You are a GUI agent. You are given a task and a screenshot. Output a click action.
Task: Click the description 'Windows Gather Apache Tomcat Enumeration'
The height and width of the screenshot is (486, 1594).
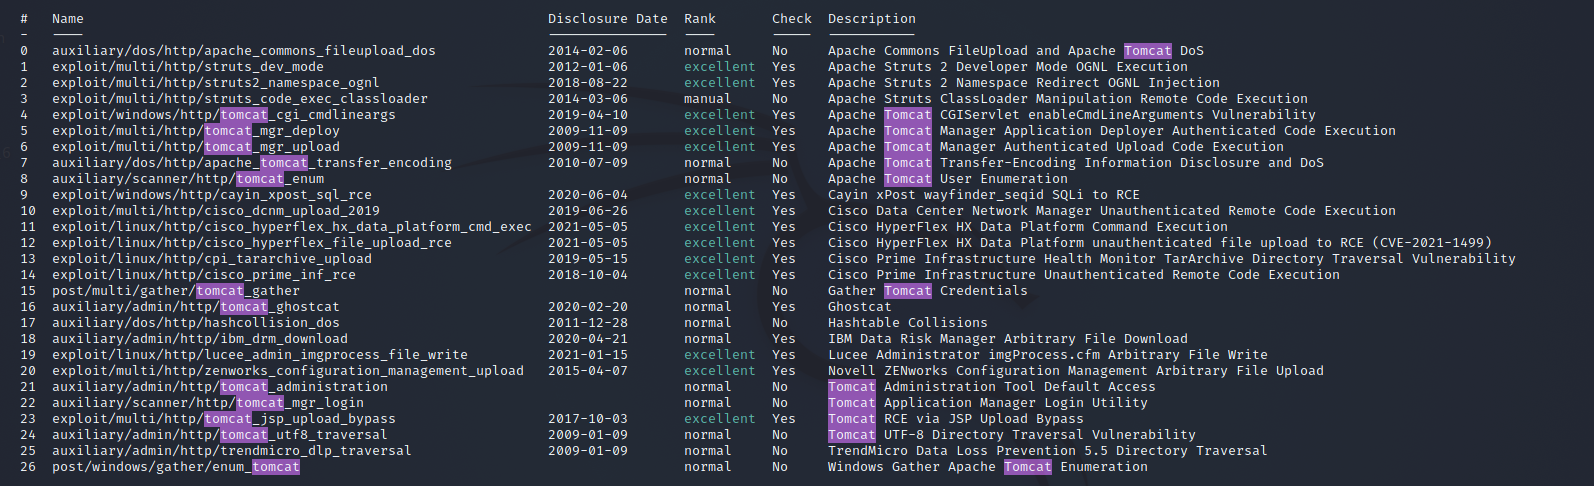click(988, 467)
